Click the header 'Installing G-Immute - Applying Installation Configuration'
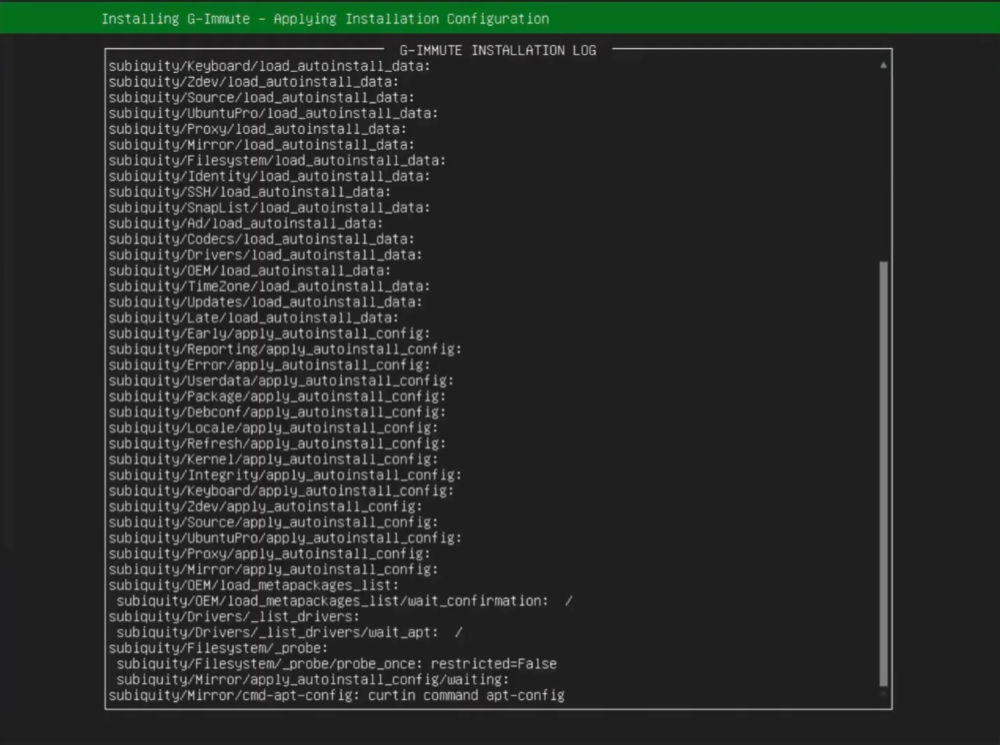 (325, 19)
